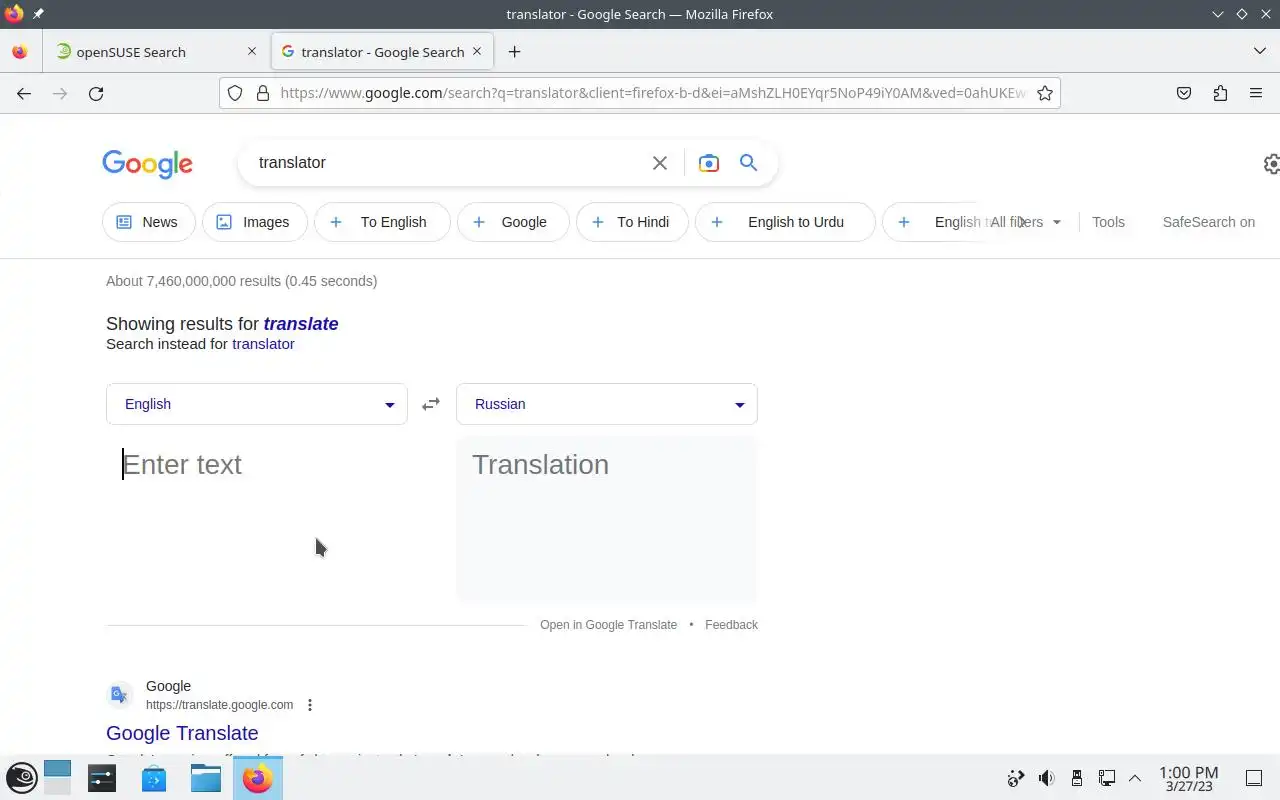Go back using the browser back arrow
This screenshot has height=800, width=1280.
click(x=24, y=93)
